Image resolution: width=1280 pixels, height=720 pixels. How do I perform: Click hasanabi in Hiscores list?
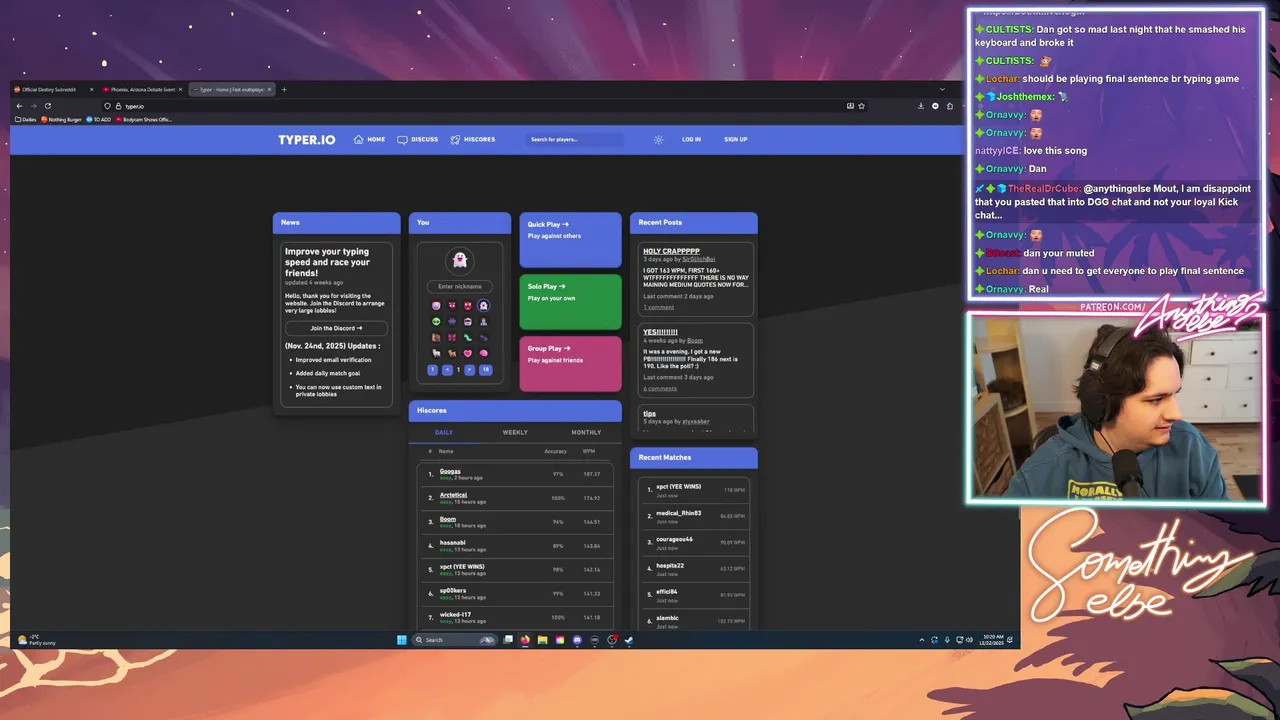pos(452,543)
